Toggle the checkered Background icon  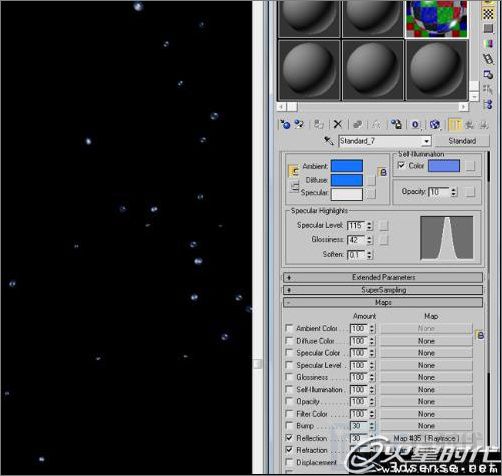click(x=488, y=14)
